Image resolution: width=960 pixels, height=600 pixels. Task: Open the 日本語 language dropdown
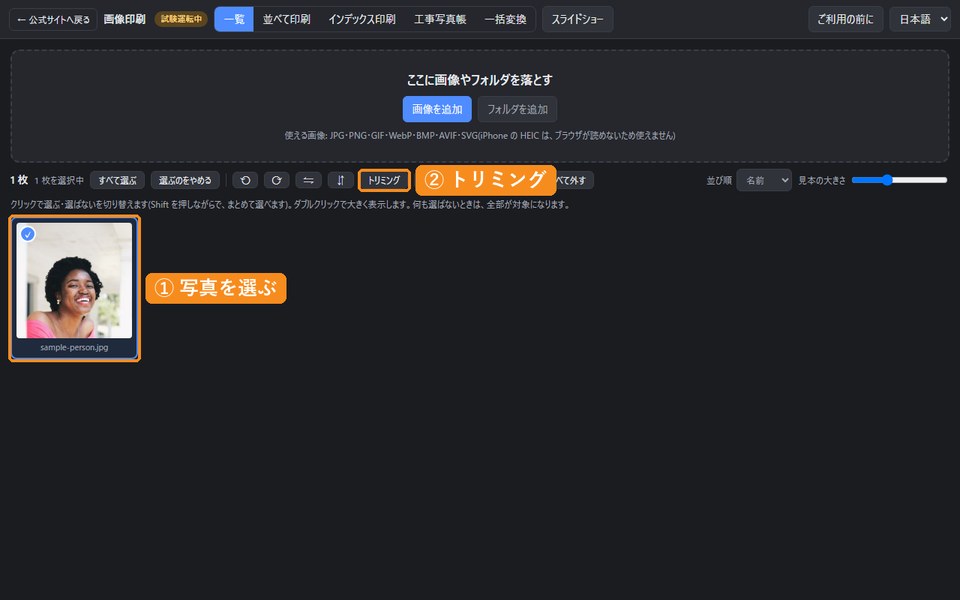[920, 19]
